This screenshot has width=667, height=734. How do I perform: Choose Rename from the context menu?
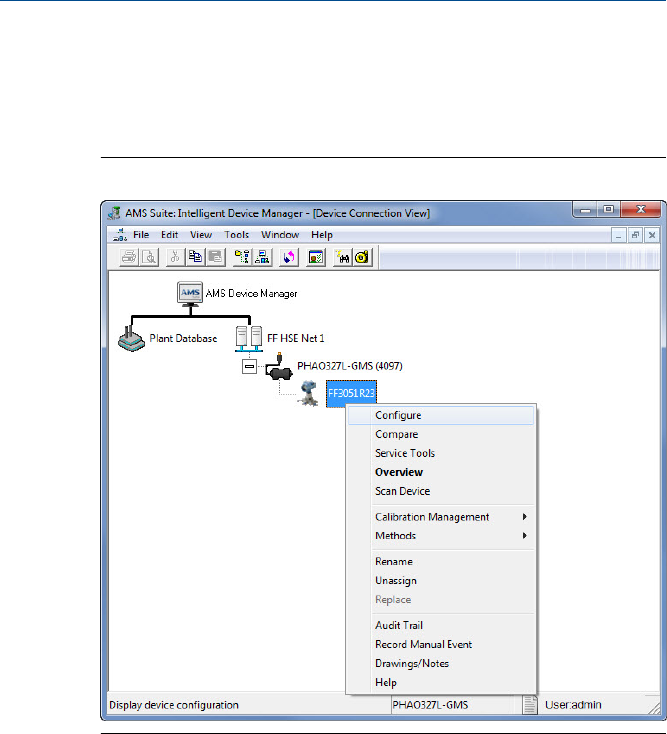tap(440, 561)
